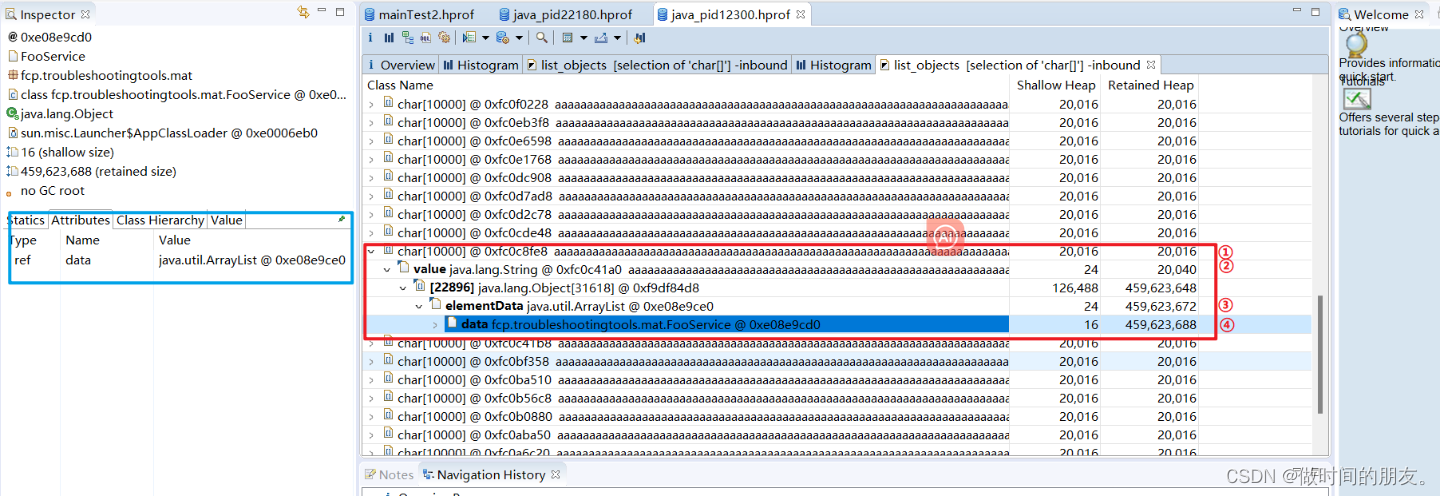Close the Welcome view tab
The width and height of the screenshot is (1440, 496).
(x=1421, y=14)
